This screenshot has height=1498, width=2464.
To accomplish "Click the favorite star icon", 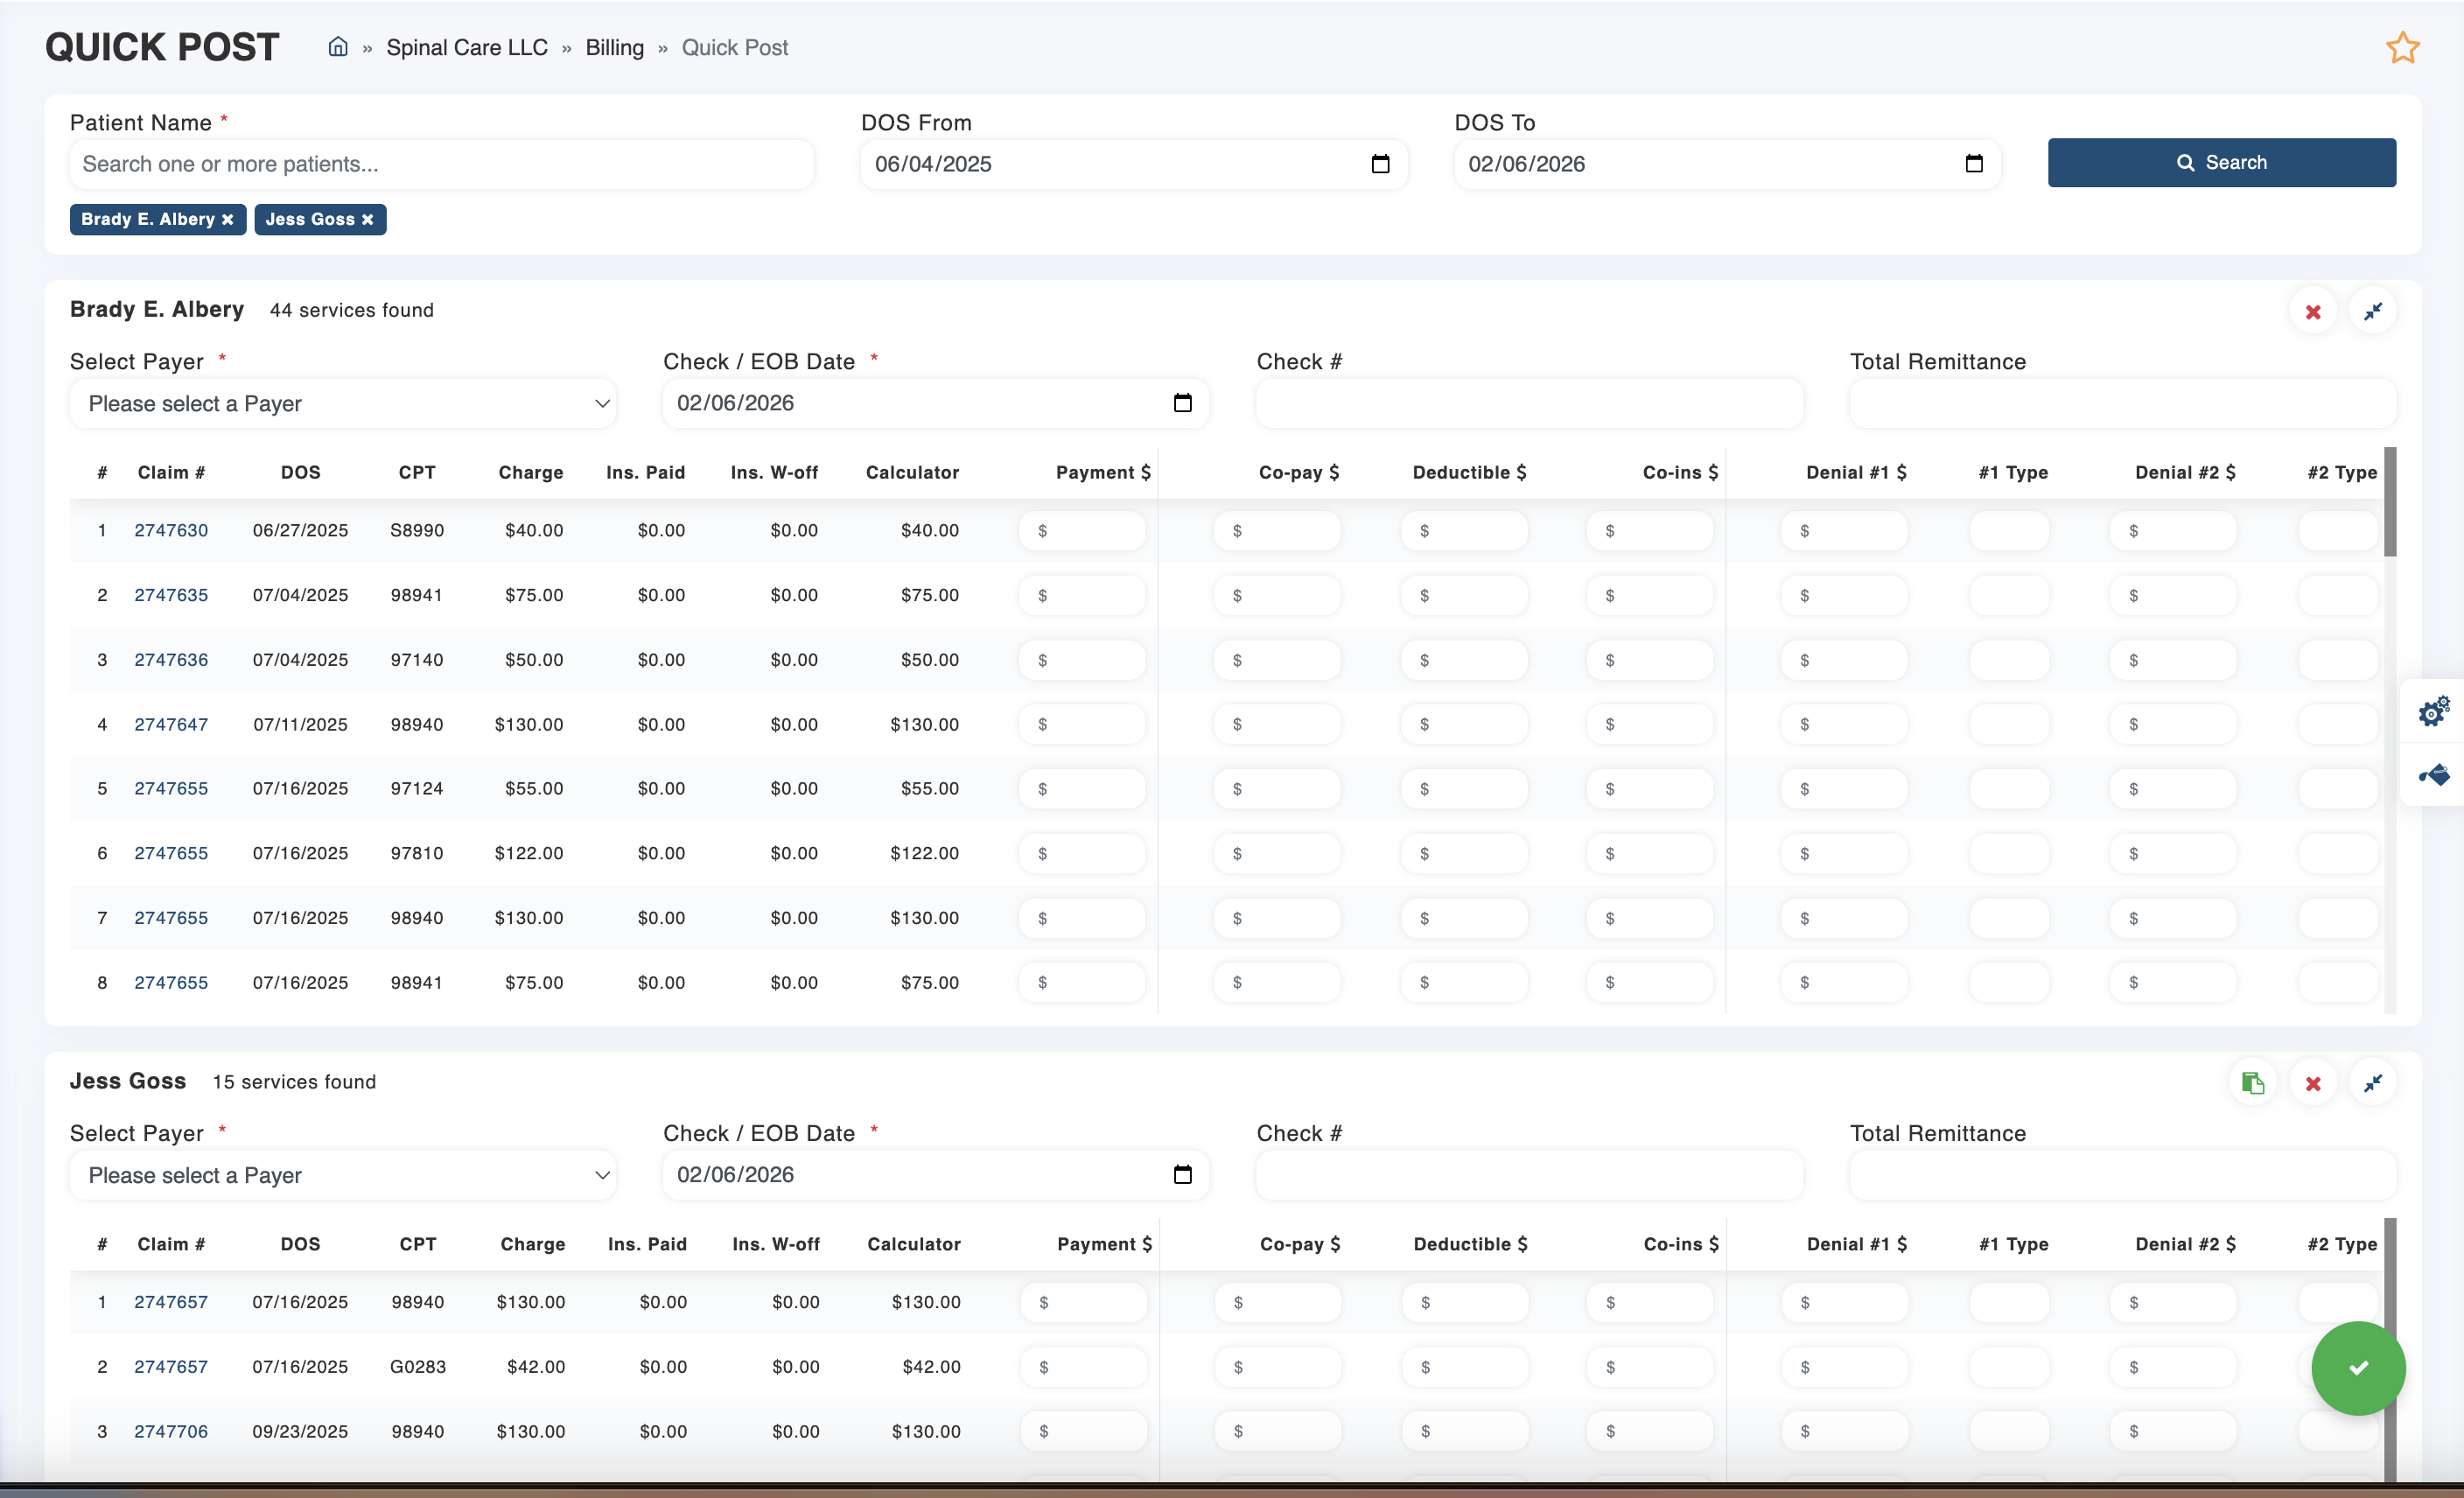I will click(x=2402, y=47).
